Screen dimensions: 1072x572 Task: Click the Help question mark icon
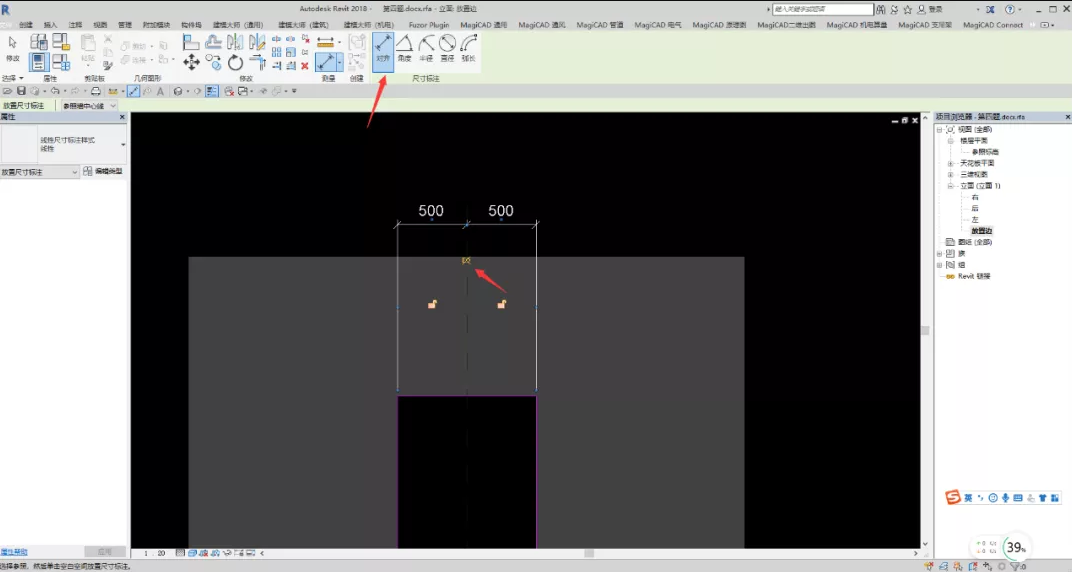[1010, 10]
